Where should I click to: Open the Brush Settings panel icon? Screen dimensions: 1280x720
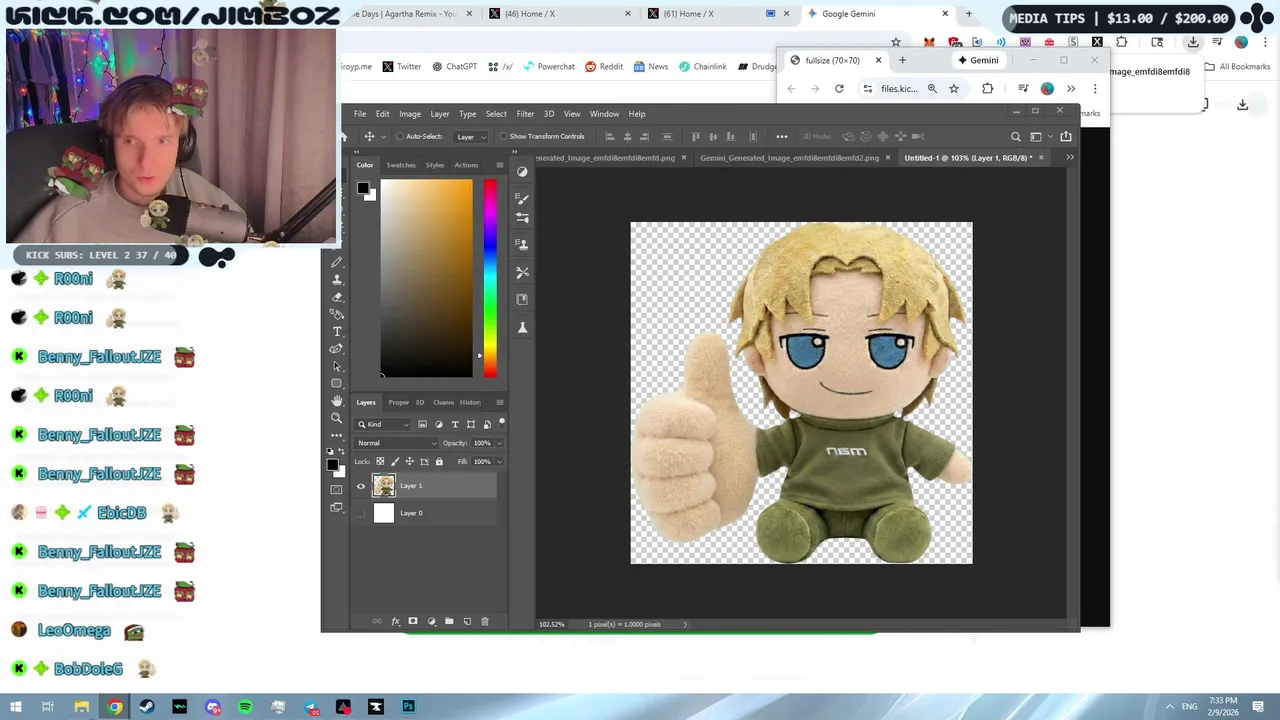coord(522,217)
